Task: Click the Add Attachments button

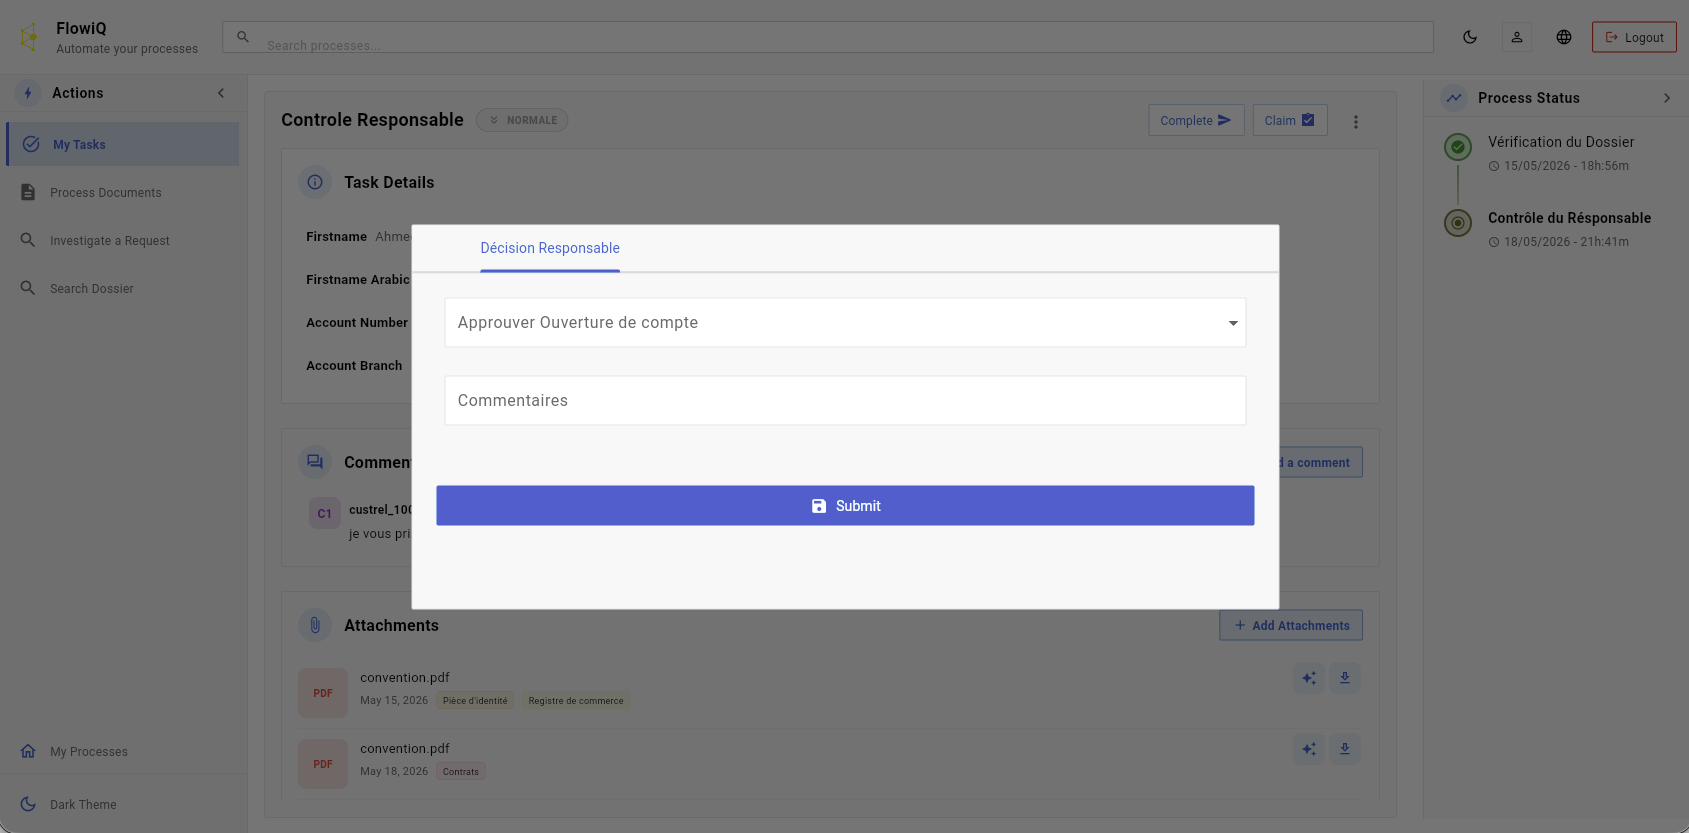Action: click(1291, 625)
